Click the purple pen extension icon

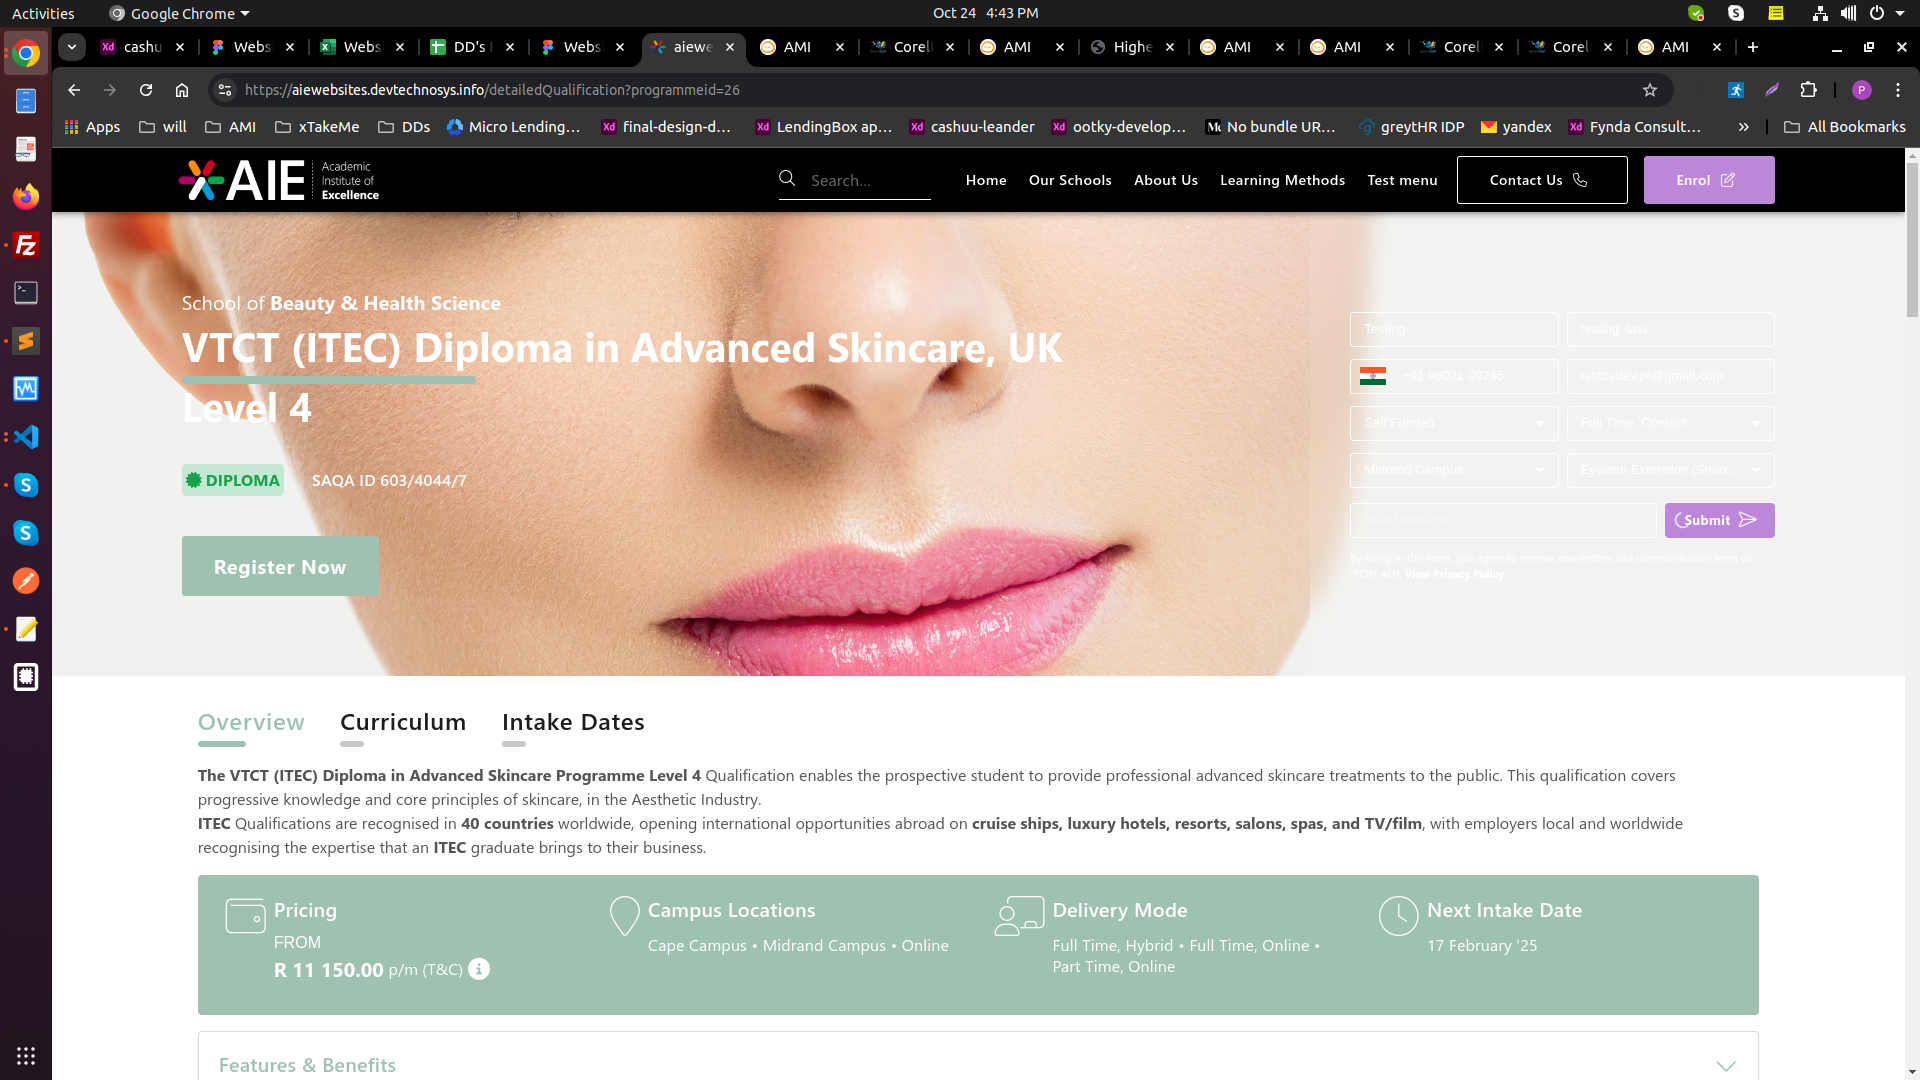pyautogui.click(x=1772, y=90)
